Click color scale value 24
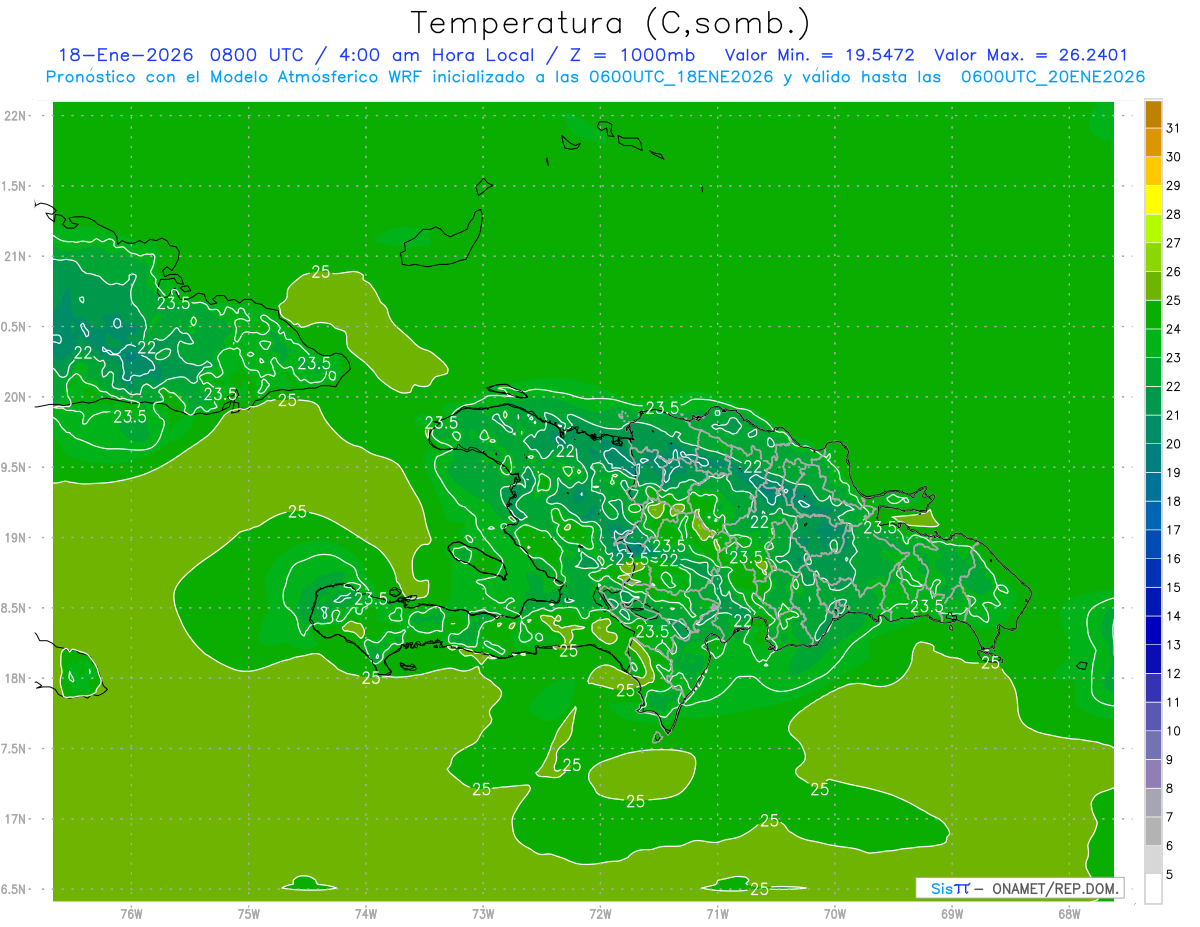Screen dimensions: 1200x927 (x=1174, y=329)
